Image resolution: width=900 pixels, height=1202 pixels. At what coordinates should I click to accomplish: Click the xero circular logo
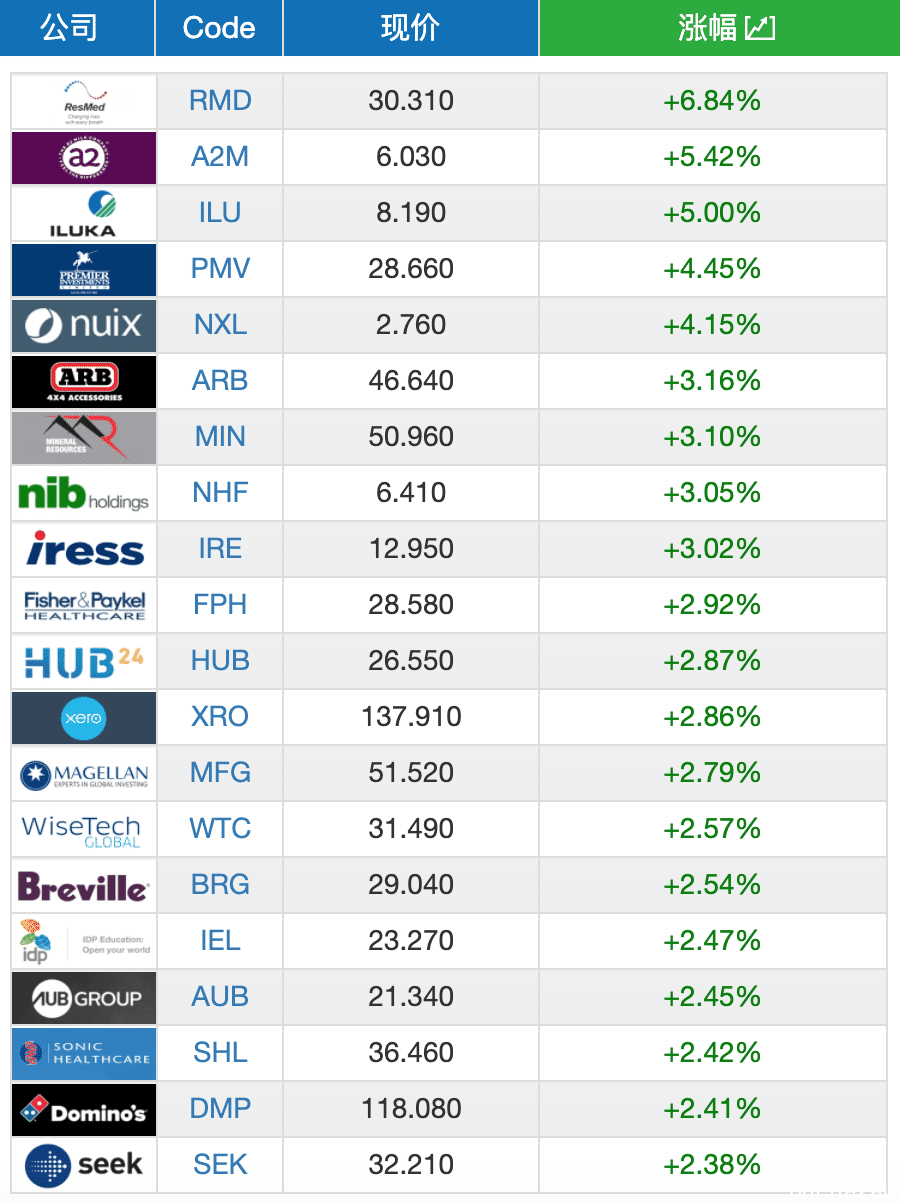pos(84,717)
